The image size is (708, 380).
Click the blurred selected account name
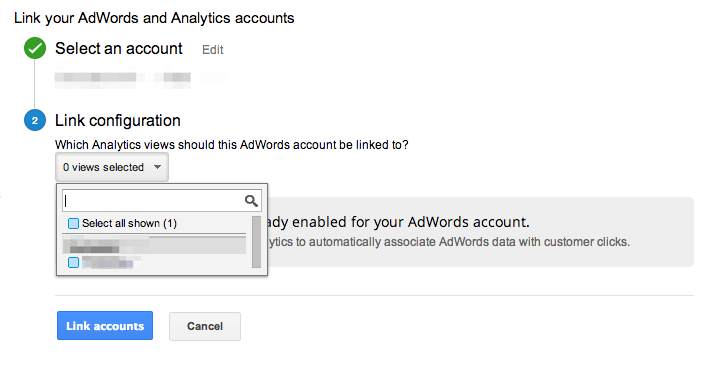point(123,78)
